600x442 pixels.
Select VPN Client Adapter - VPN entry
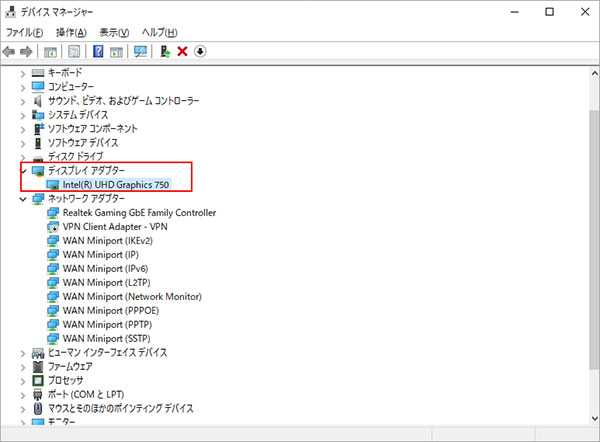(114, 227)
